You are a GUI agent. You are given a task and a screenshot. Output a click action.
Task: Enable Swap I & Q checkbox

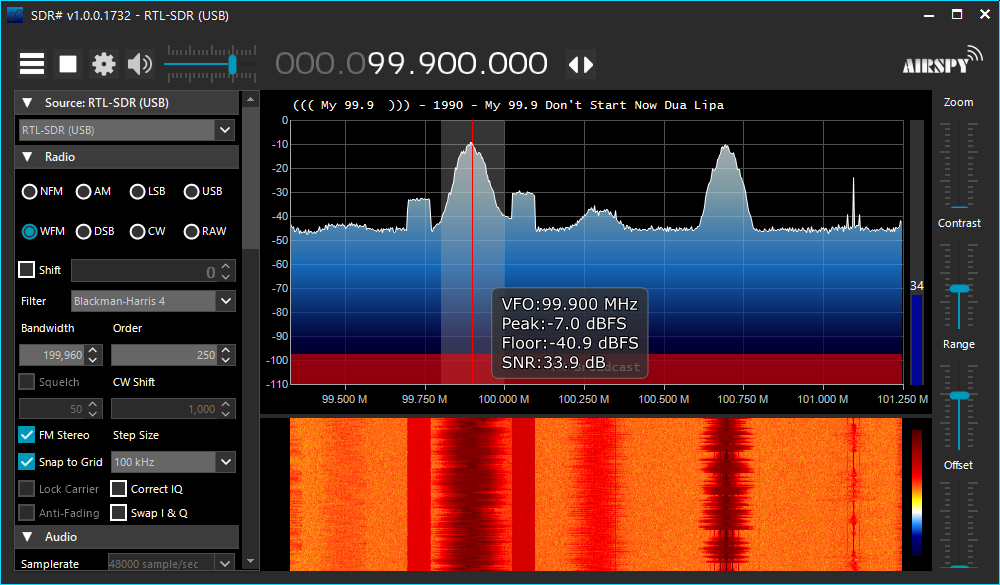point(119,513)
